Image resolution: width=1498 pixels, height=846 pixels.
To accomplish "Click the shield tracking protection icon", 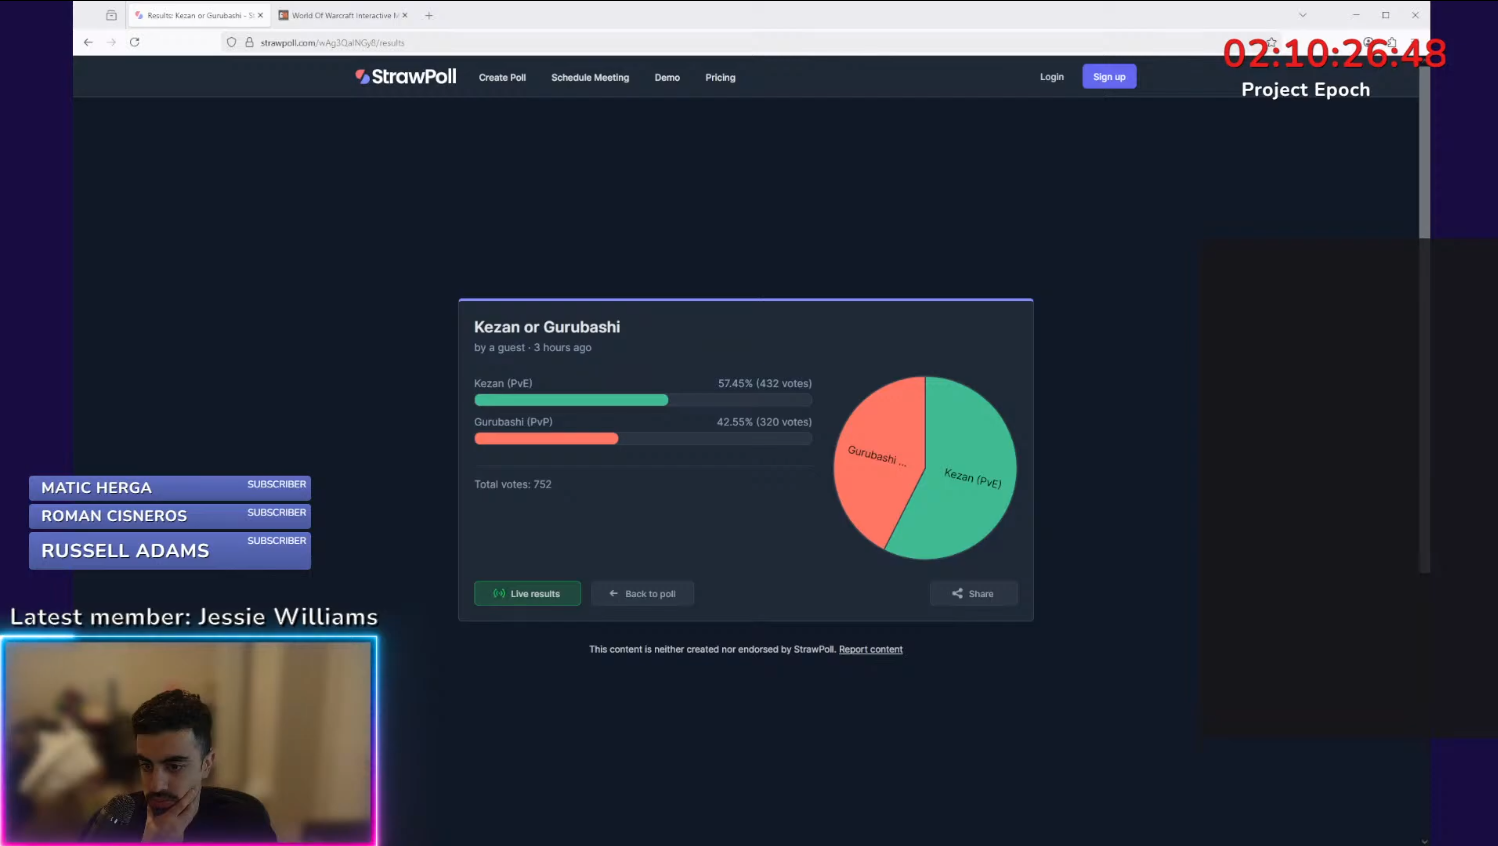I will tap(232, 43).
